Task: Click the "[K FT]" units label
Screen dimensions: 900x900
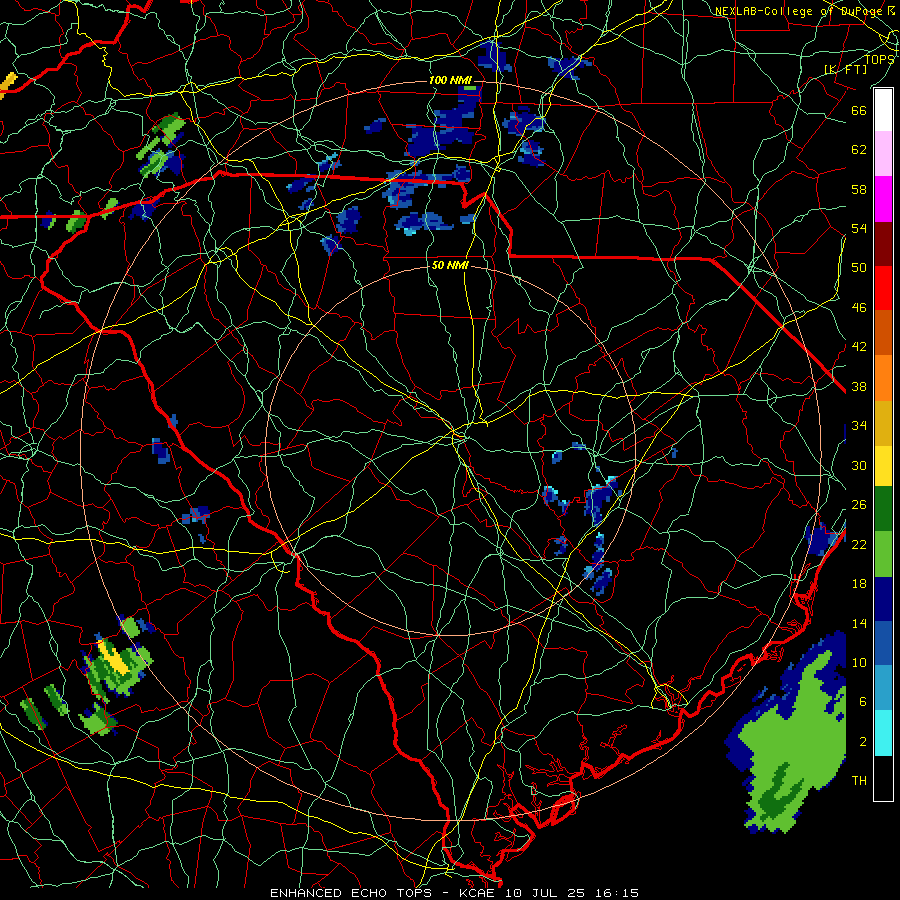Action: coord(845,69)
